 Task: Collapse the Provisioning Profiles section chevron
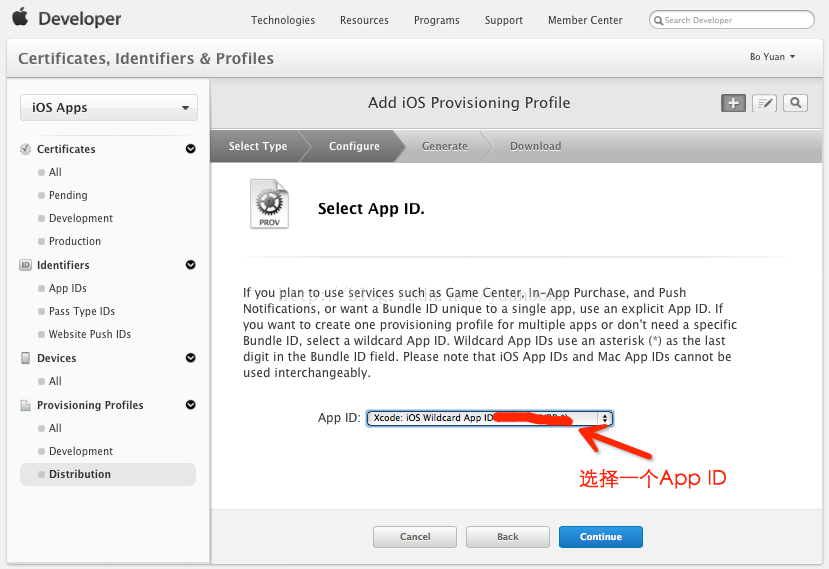click(x=190, y=405)
